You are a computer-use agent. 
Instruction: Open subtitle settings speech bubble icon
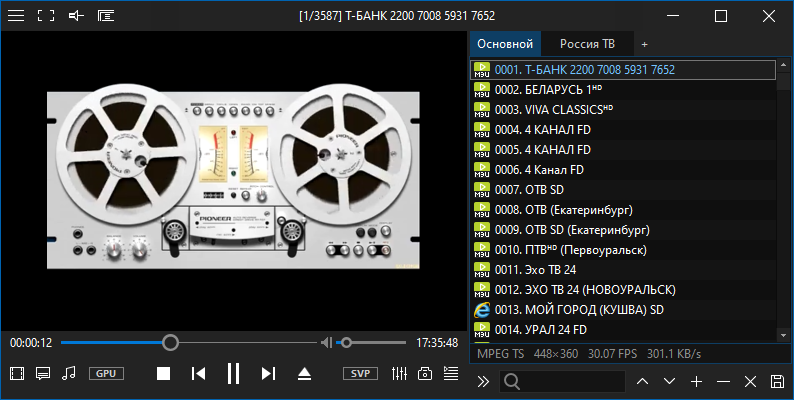(43, 374)
